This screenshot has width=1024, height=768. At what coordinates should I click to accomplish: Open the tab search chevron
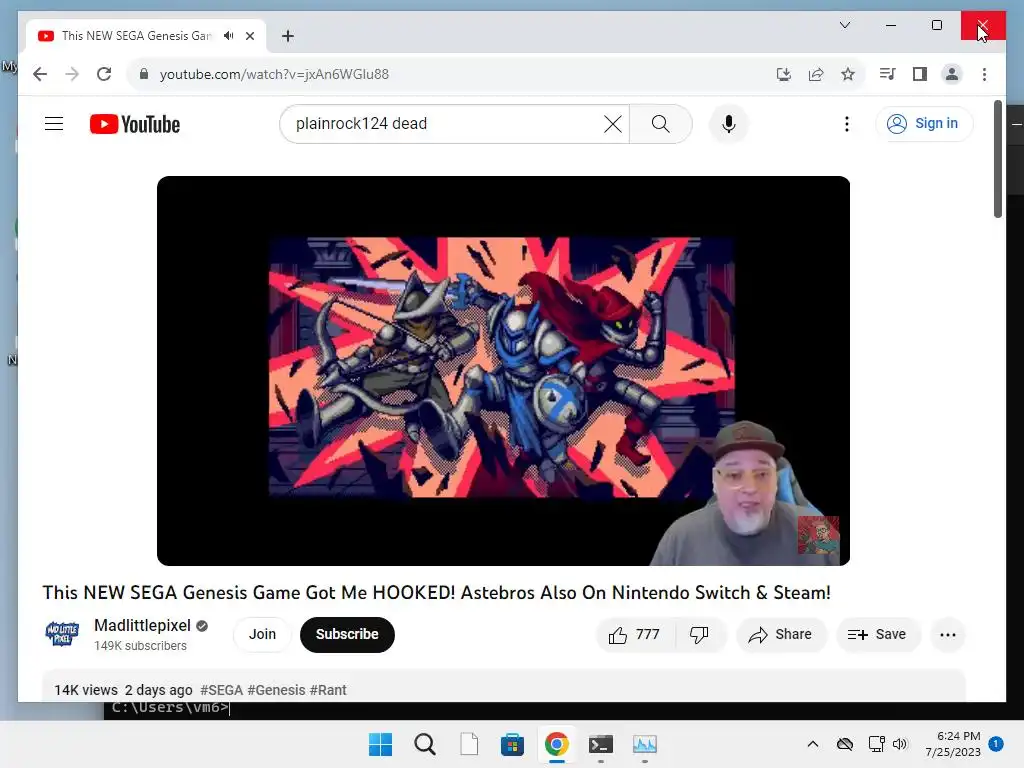click(844, 25)
